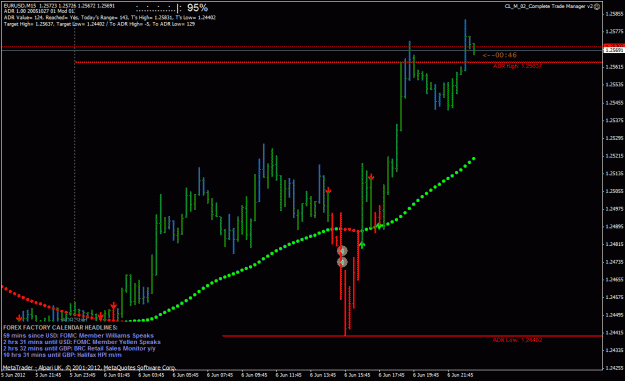Click the leftmost red arrow at the chart bottom

click(19, 318)
